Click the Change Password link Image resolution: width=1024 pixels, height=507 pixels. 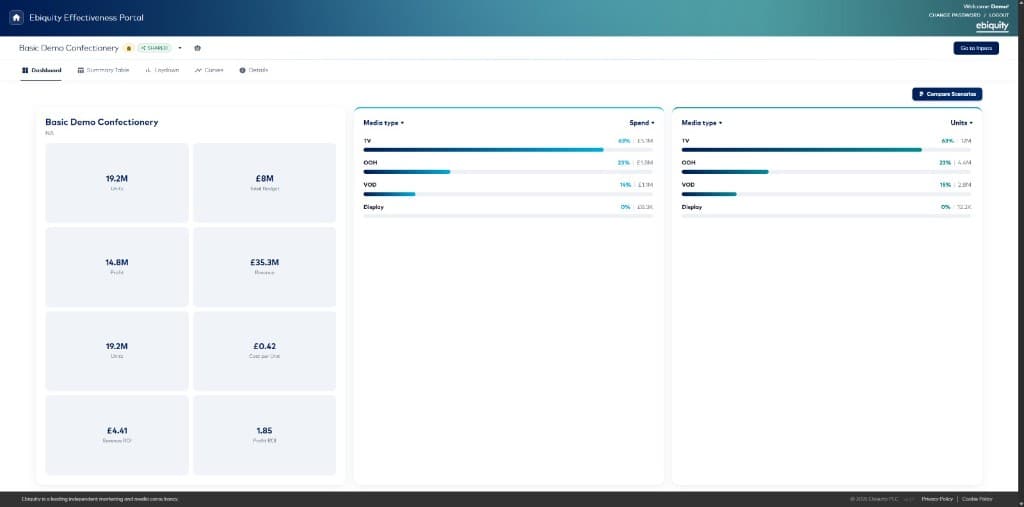point(954,14)
